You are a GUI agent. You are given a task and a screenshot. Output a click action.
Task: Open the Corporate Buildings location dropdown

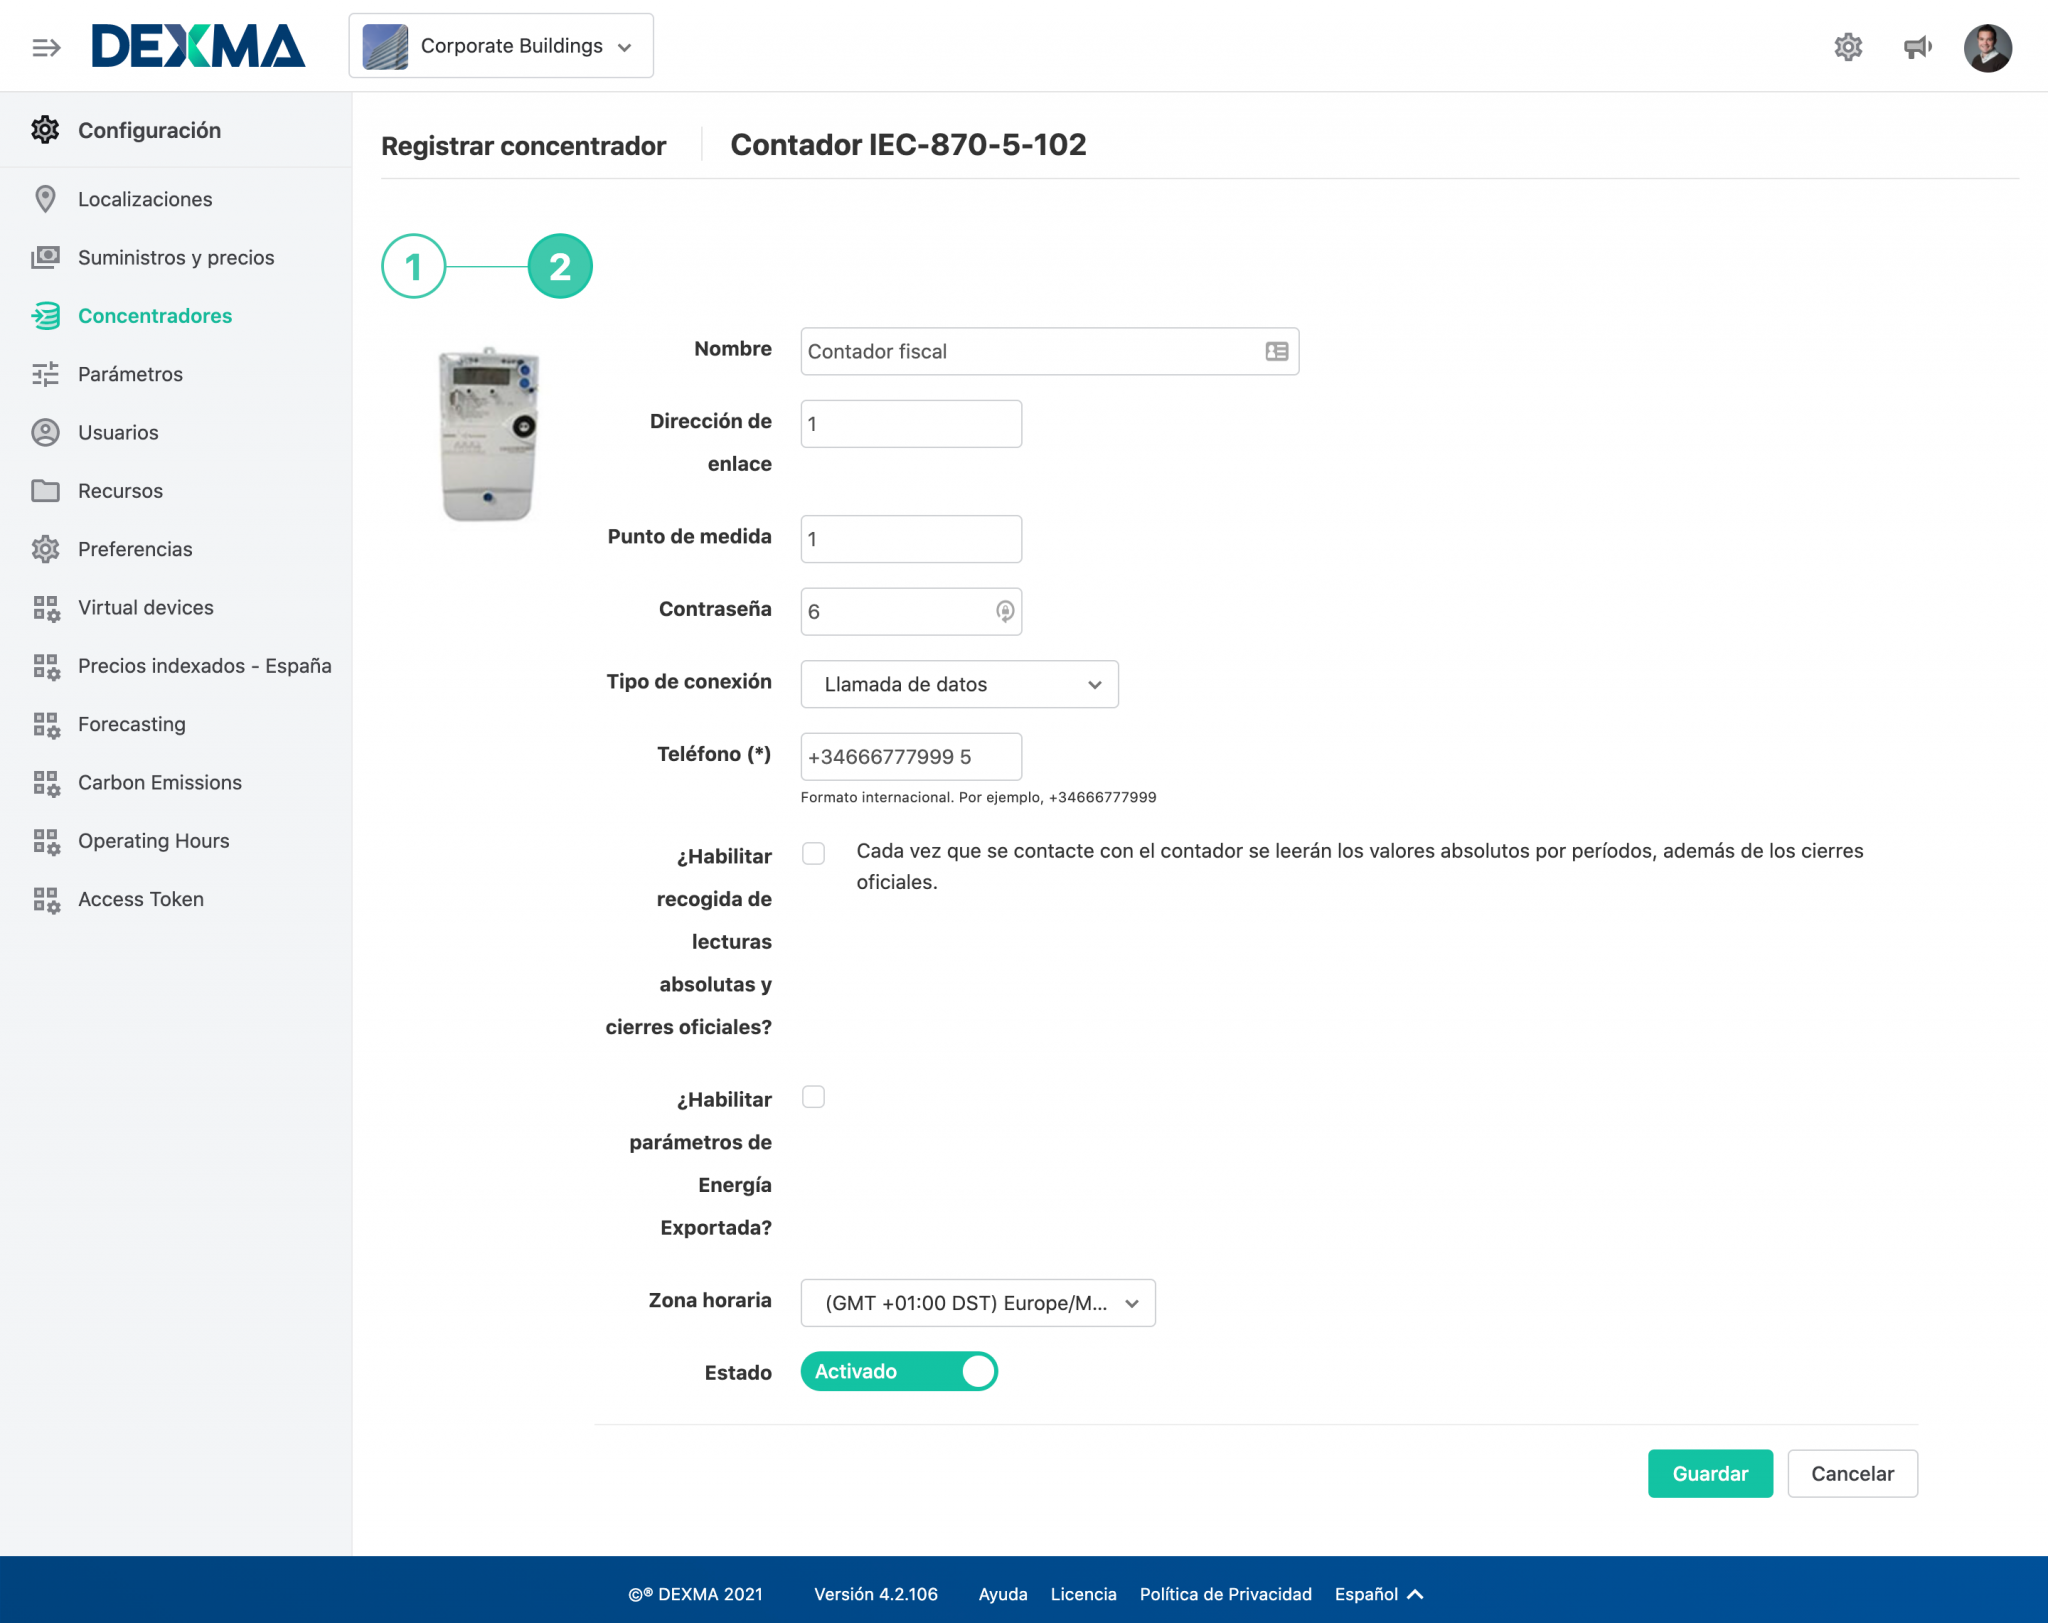[x=501, y=46]
